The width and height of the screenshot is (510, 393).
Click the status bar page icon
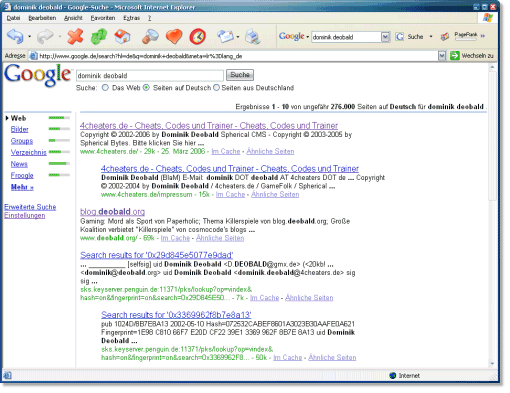(7, 375)
